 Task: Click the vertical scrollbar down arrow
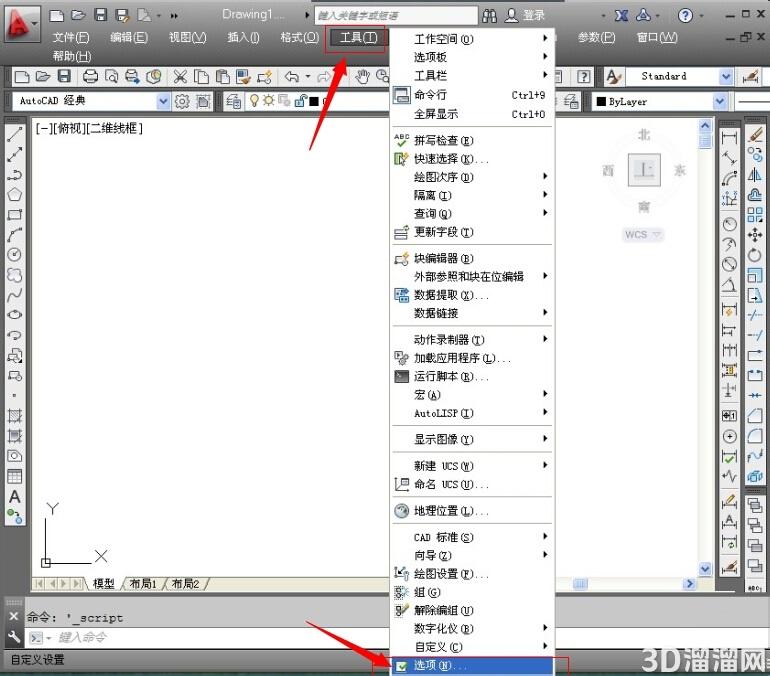click(705, 568)
